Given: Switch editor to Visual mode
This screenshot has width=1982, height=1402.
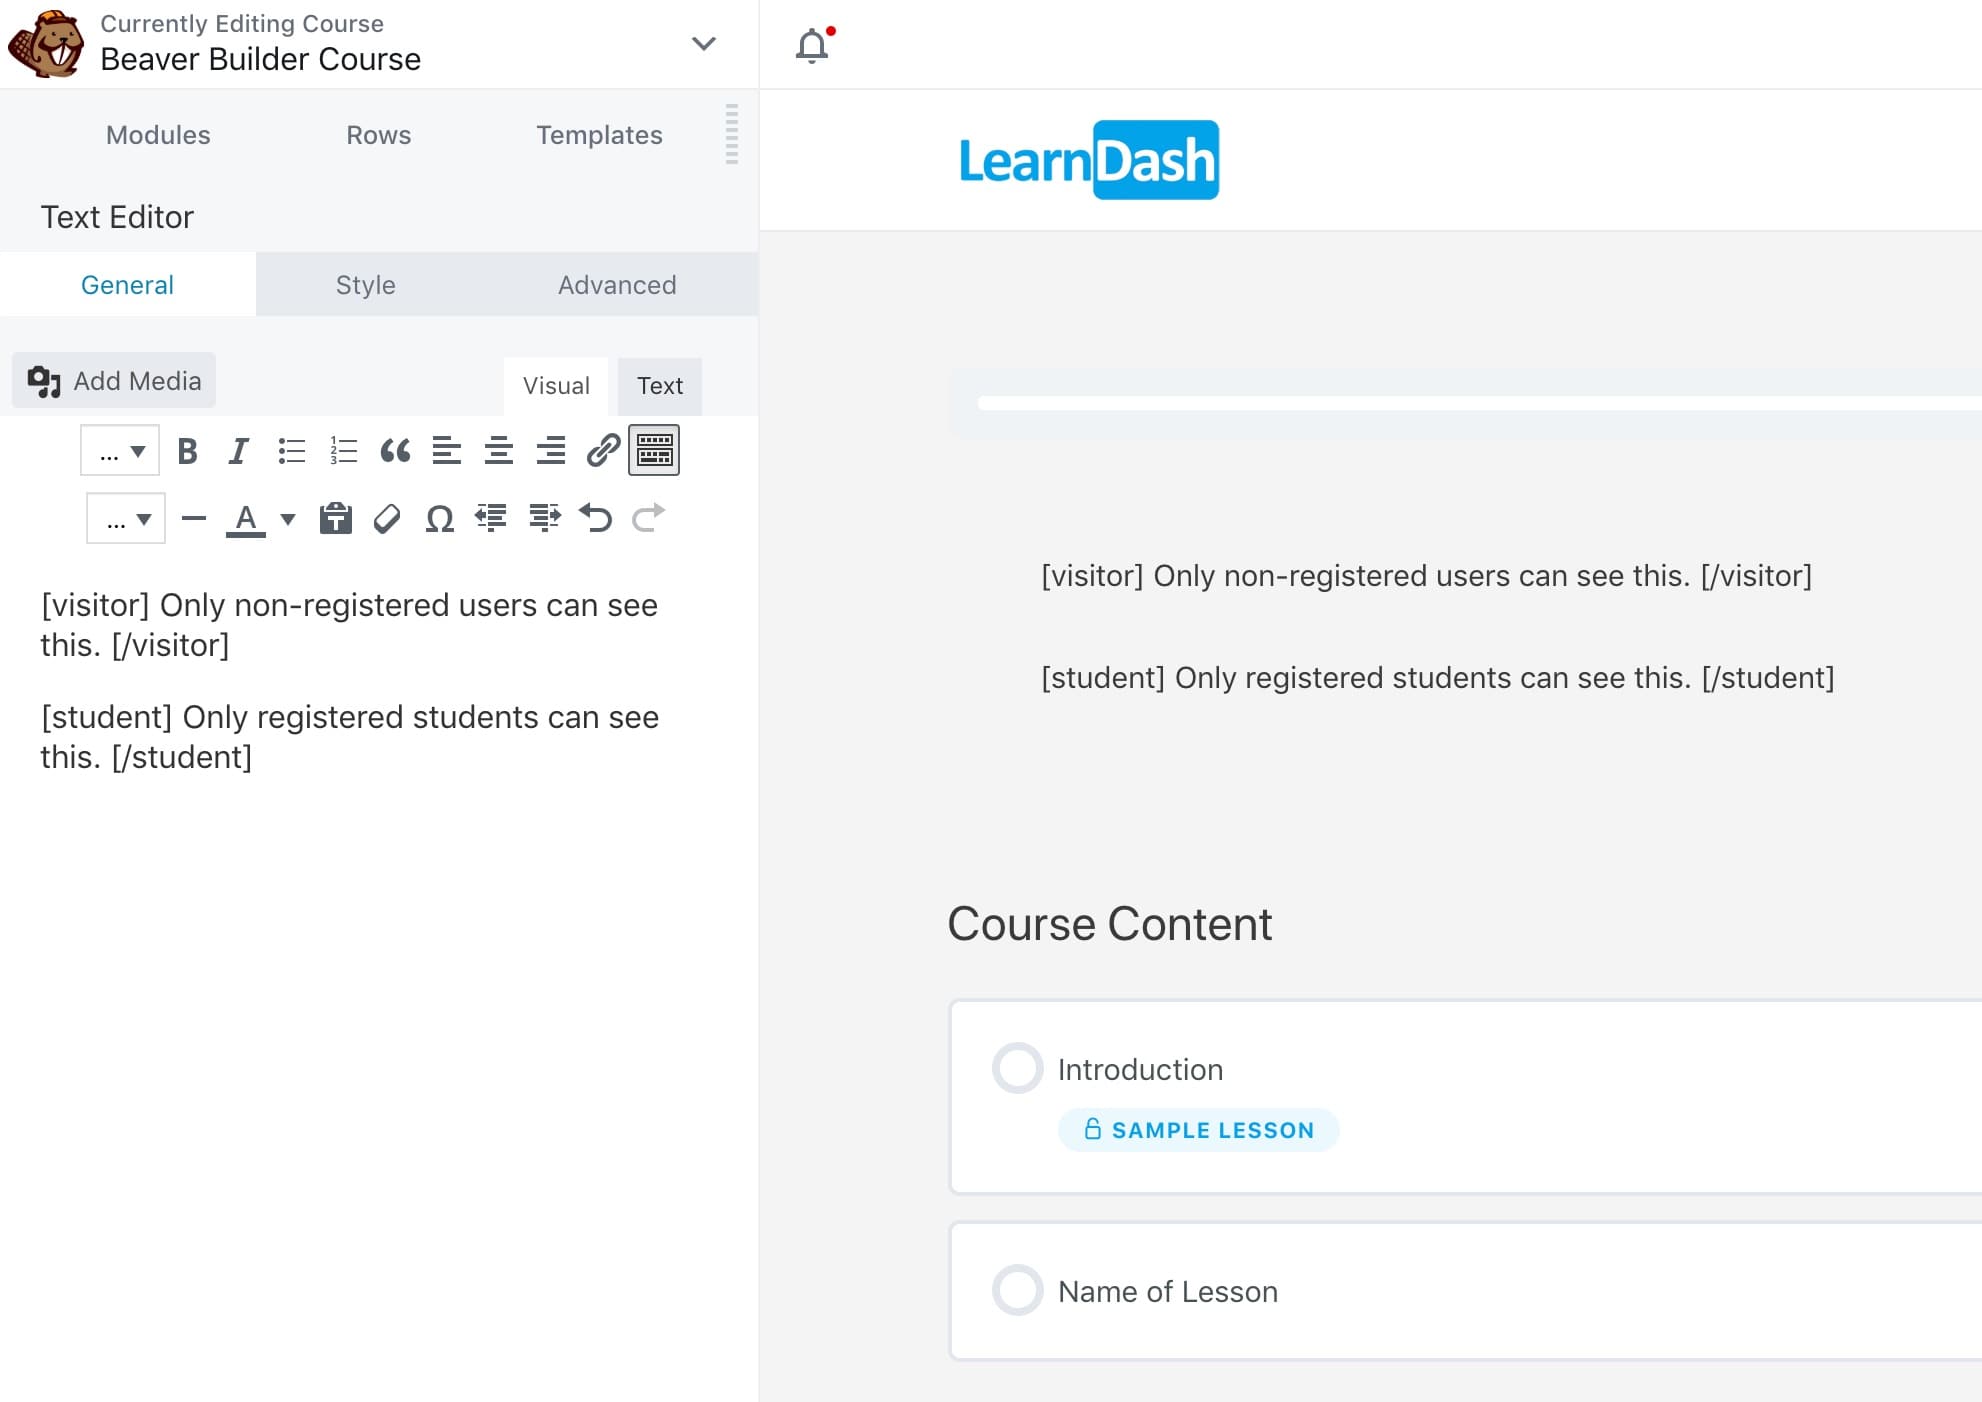Looking at the screenshot, I should (x=556, y=386).
